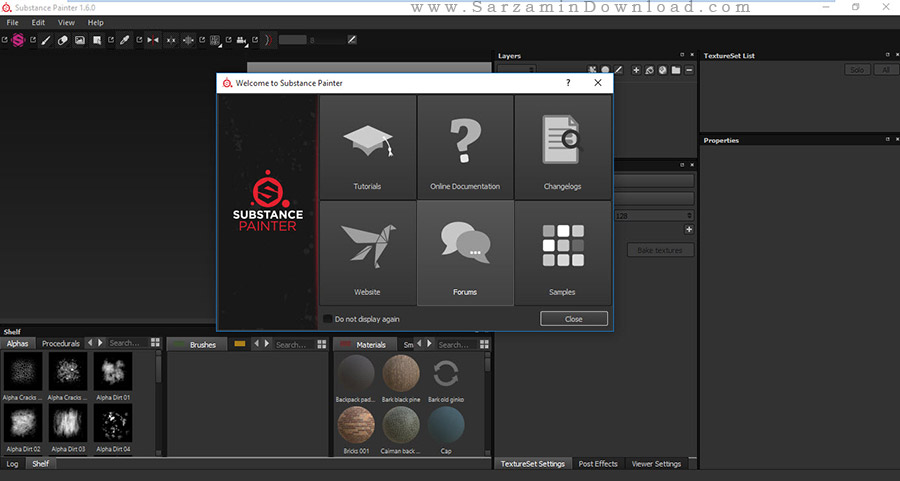Viewport: 900px width, 481px height.
Task: Open the Edit menu
Action: pos(38,22)
